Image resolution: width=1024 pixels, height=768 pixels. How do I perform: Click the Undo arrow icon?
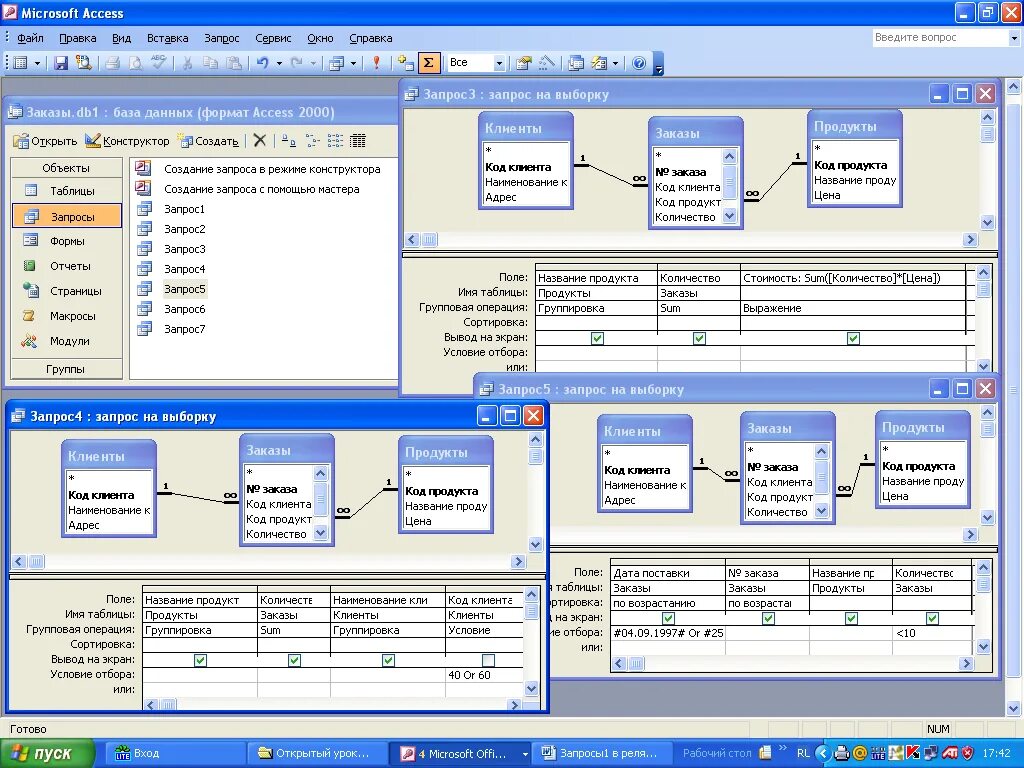pos(263,63)
